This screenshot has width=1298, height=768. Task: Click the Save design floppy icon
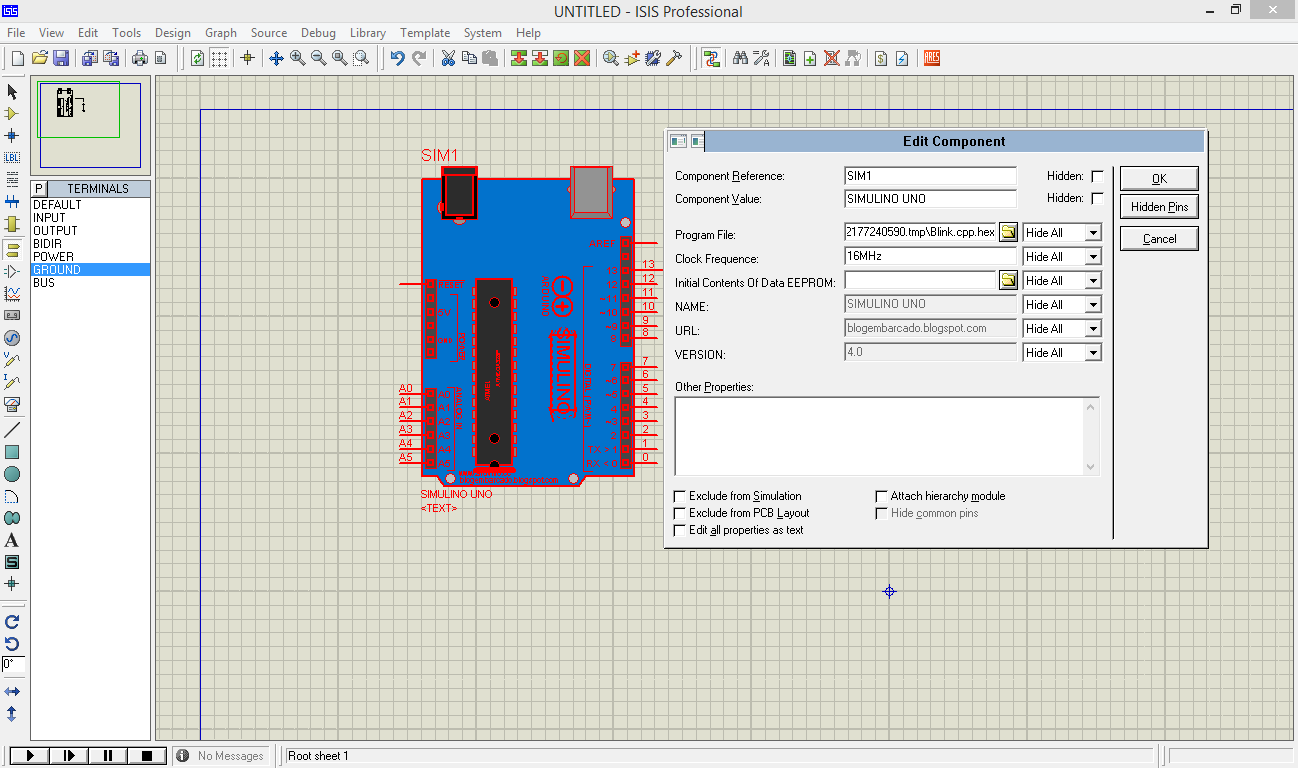[61, 58]
